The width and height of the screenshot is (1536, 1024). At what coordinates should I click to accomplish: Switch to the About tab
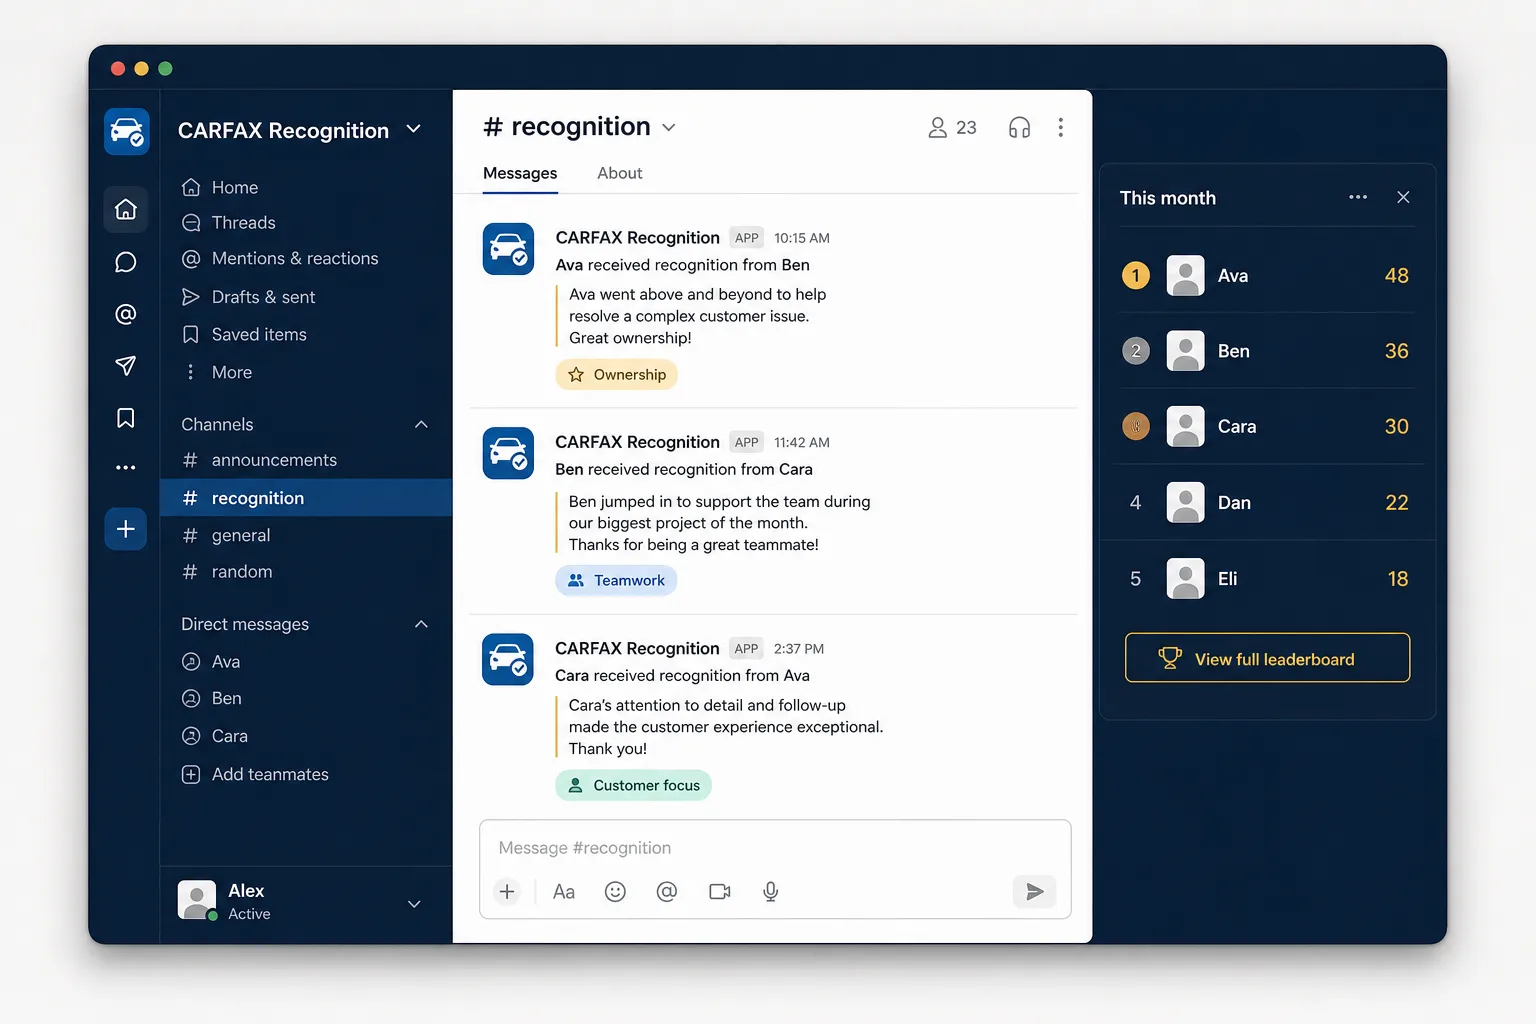click(x=620, y=173)
